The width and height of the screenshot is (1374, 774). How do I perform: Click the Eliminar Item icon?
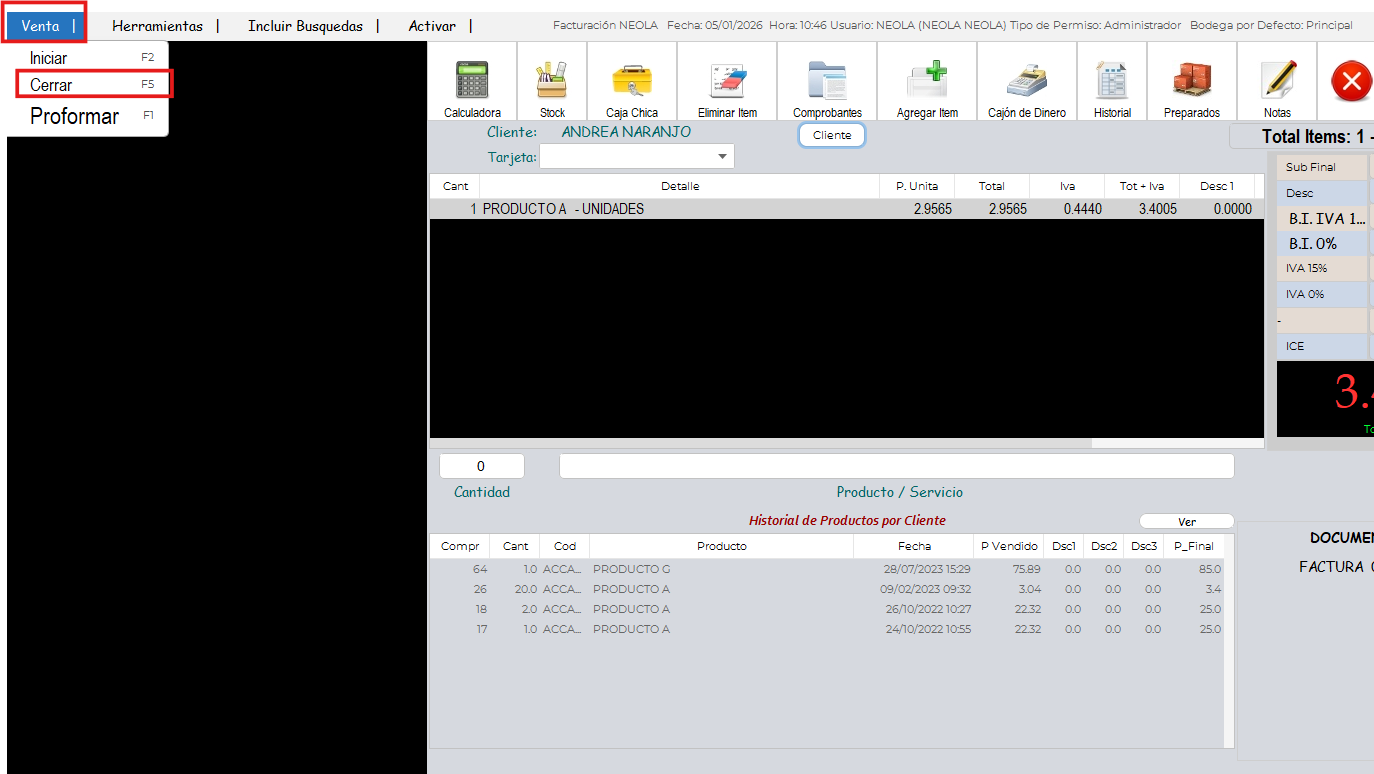tap(727, 81)
